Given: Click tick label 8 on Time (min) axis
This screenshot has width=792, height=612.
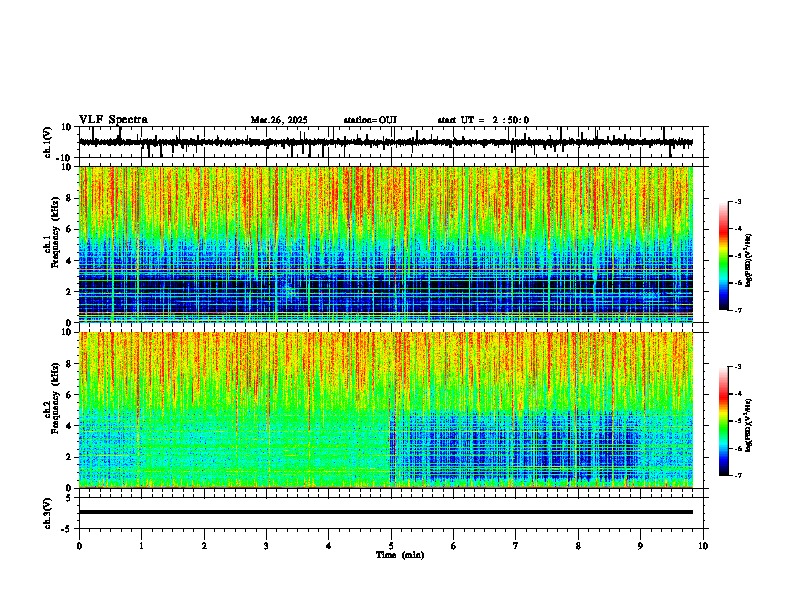Looking at the screenshot, I should pyautogui.click(x=578, y=546).
